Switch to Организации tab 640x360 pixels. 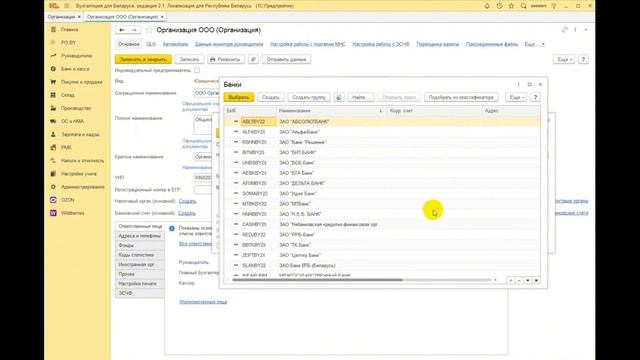click(61, 17)
